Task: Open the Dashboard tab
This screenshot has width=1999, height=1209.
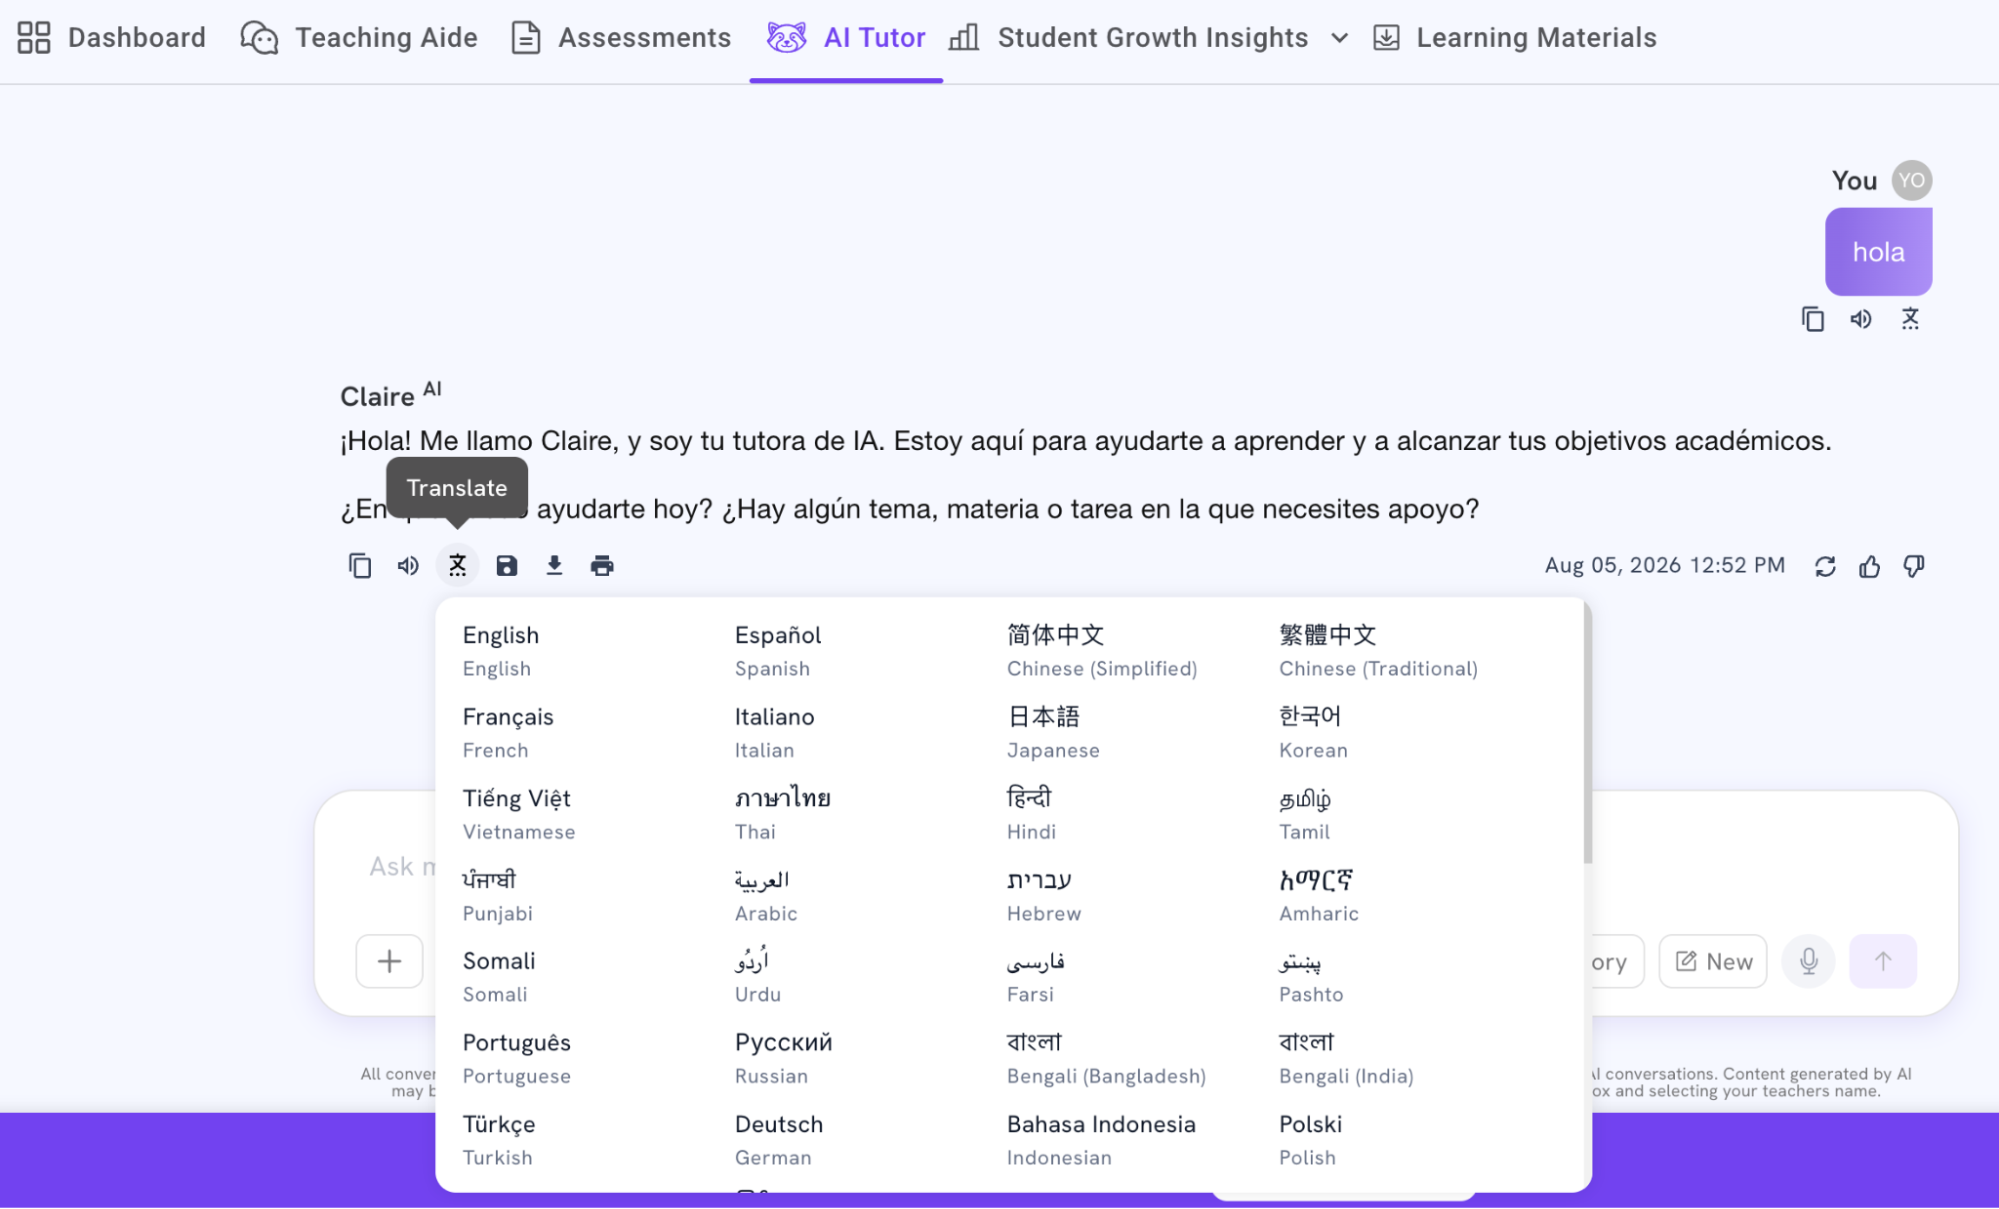Action: tap(111, 38)
